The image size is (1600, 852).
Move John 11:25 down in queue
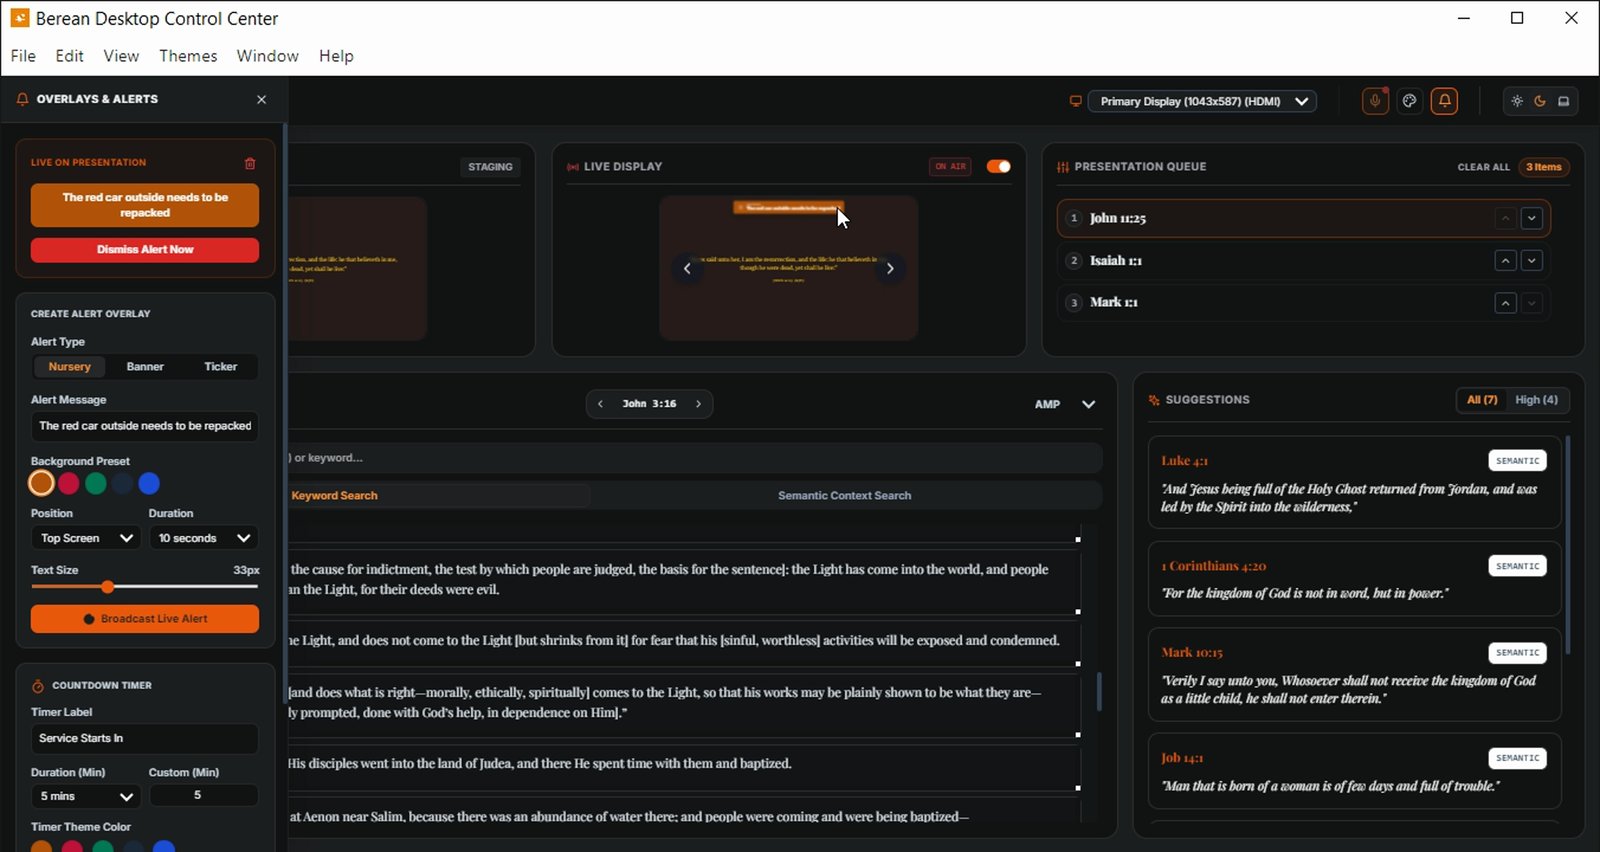coord(1532,218)
